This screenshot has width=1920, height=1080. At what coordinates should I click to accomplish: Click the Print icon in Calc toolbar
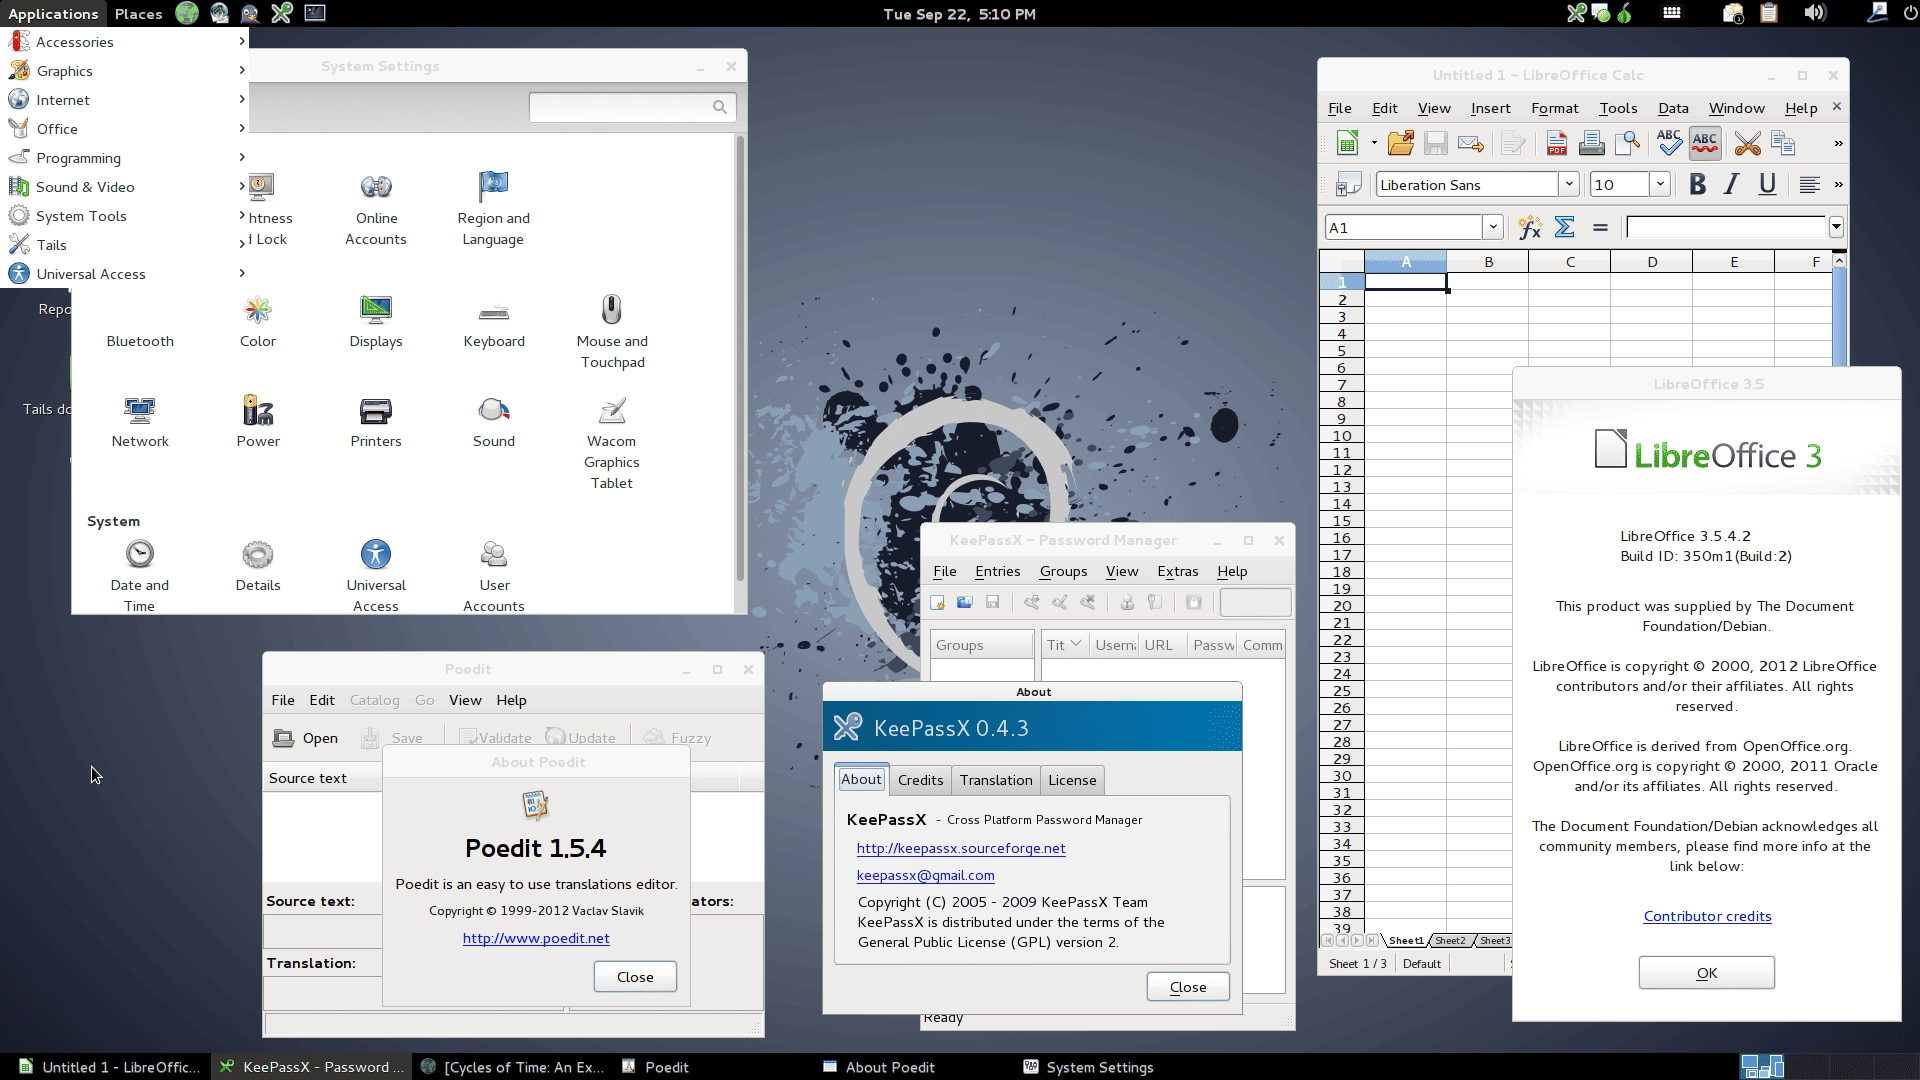[x=1591, y=144]
